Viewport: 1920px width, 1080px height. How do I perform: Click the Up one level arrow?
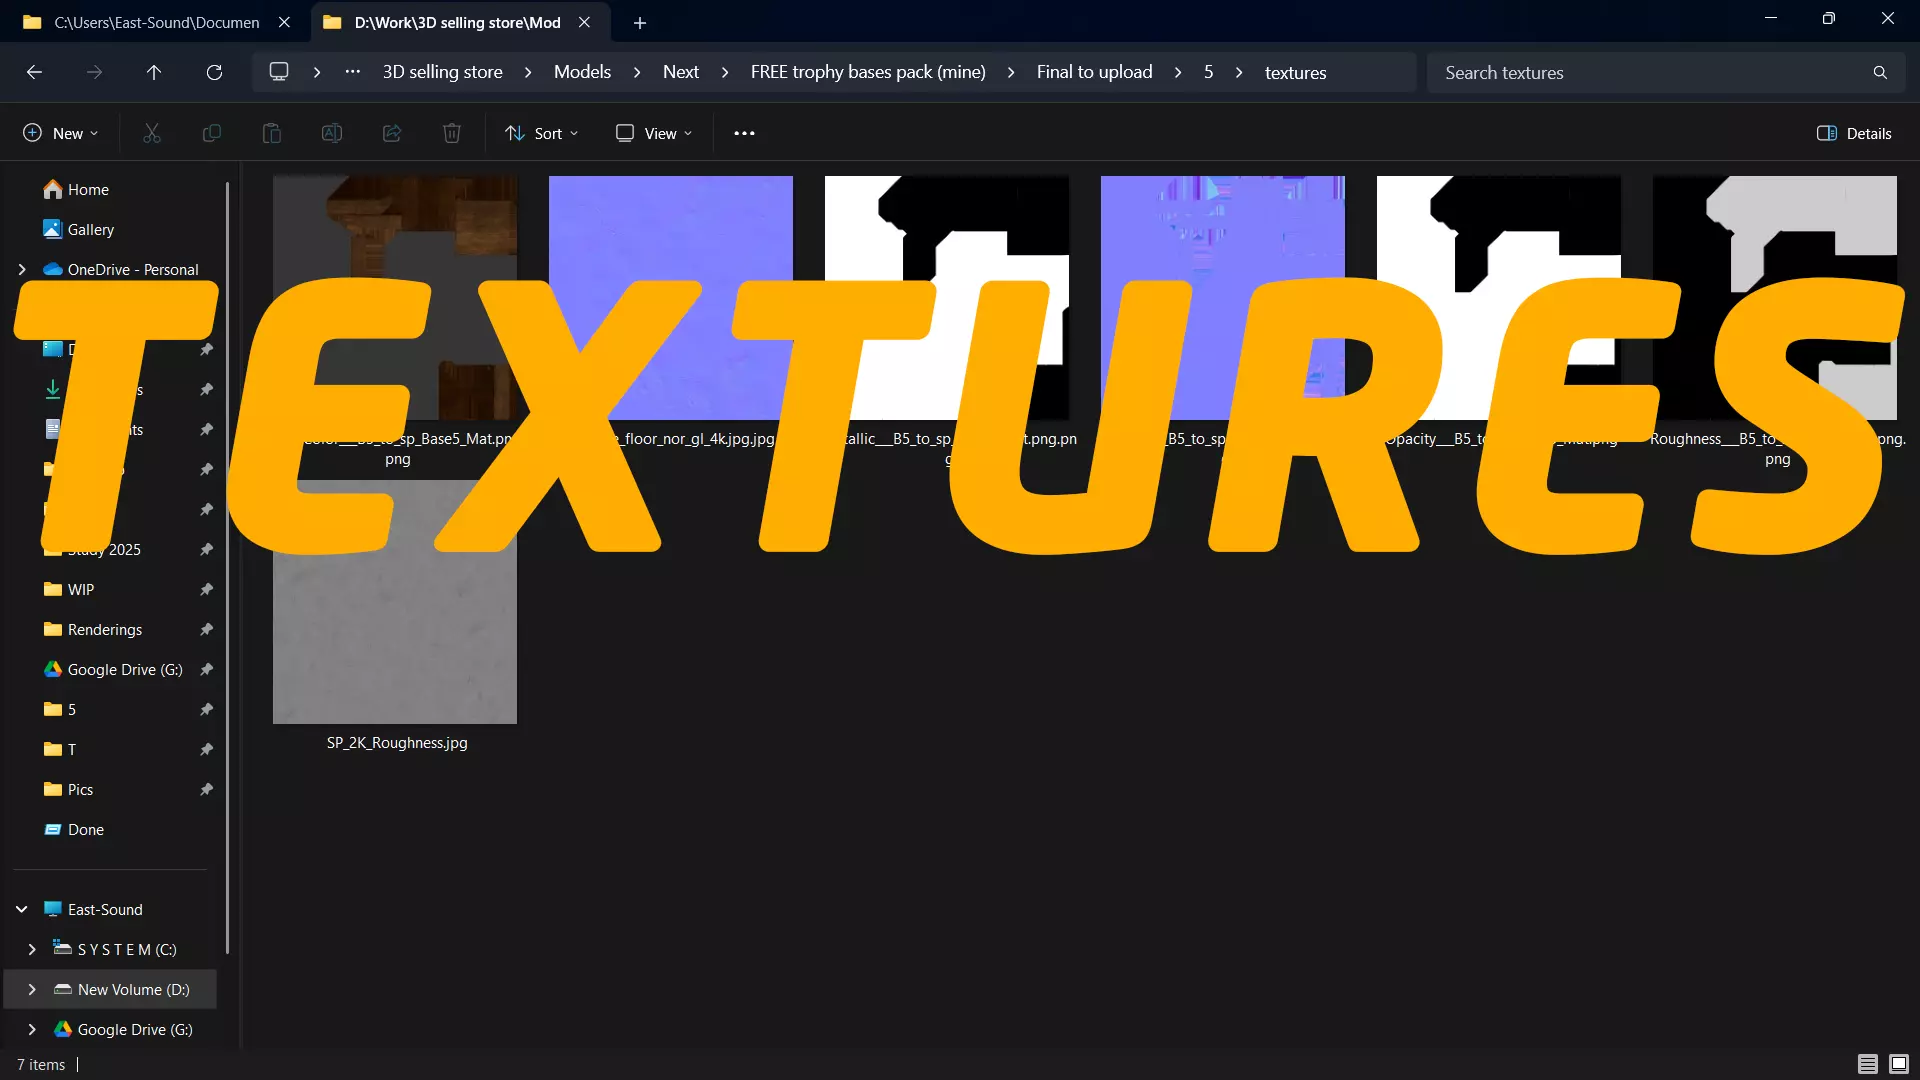pos(154,72)
